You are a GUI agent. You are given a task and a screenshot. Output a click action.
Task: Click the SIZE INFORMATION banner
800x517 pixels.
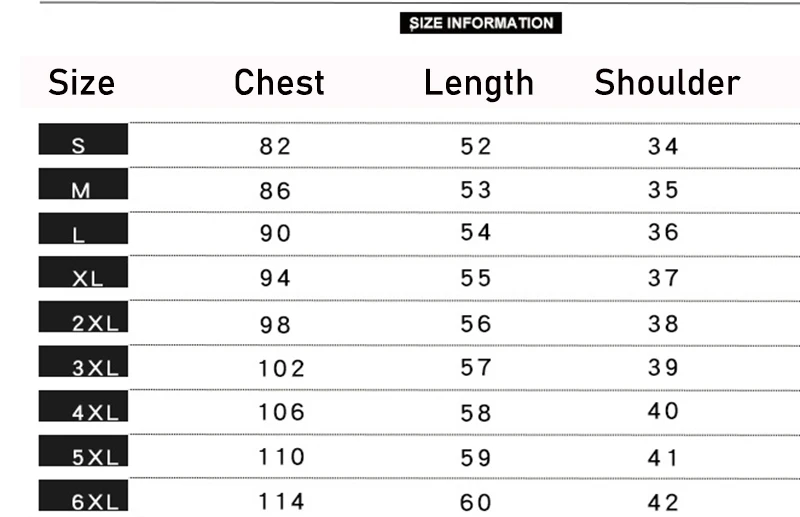pos(481,23)
